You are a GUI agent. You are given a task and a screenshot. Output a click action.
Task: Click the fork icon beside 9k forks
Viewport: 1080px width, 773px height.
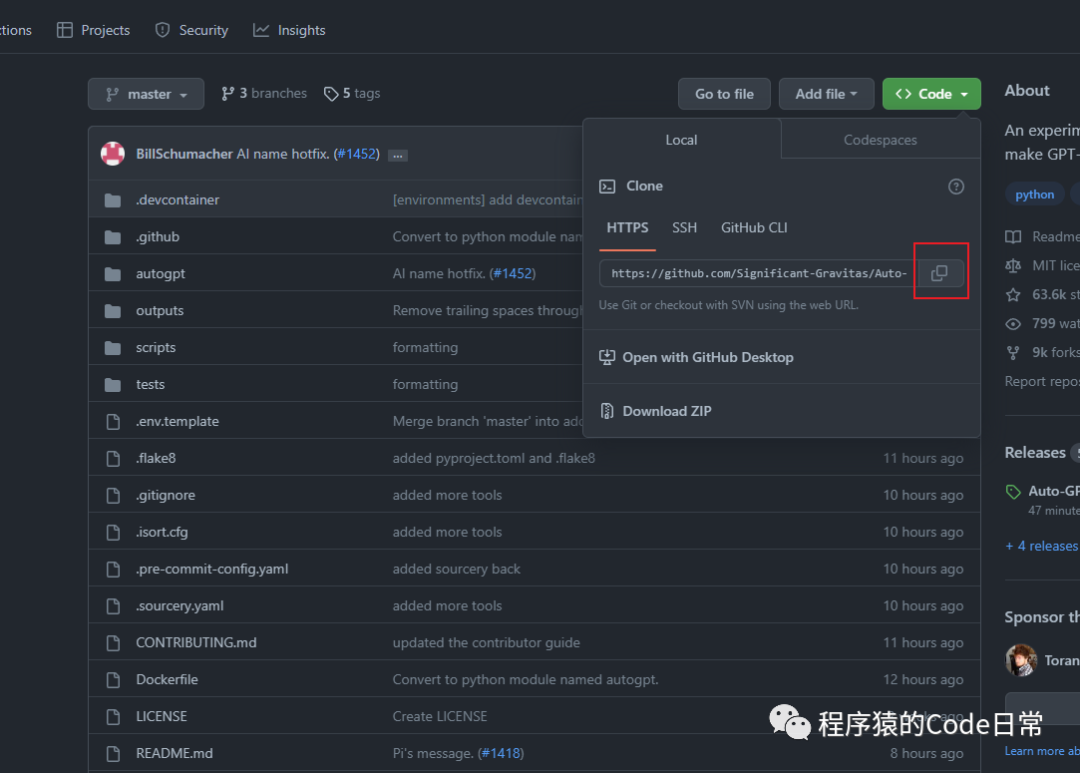(1013, 353)
